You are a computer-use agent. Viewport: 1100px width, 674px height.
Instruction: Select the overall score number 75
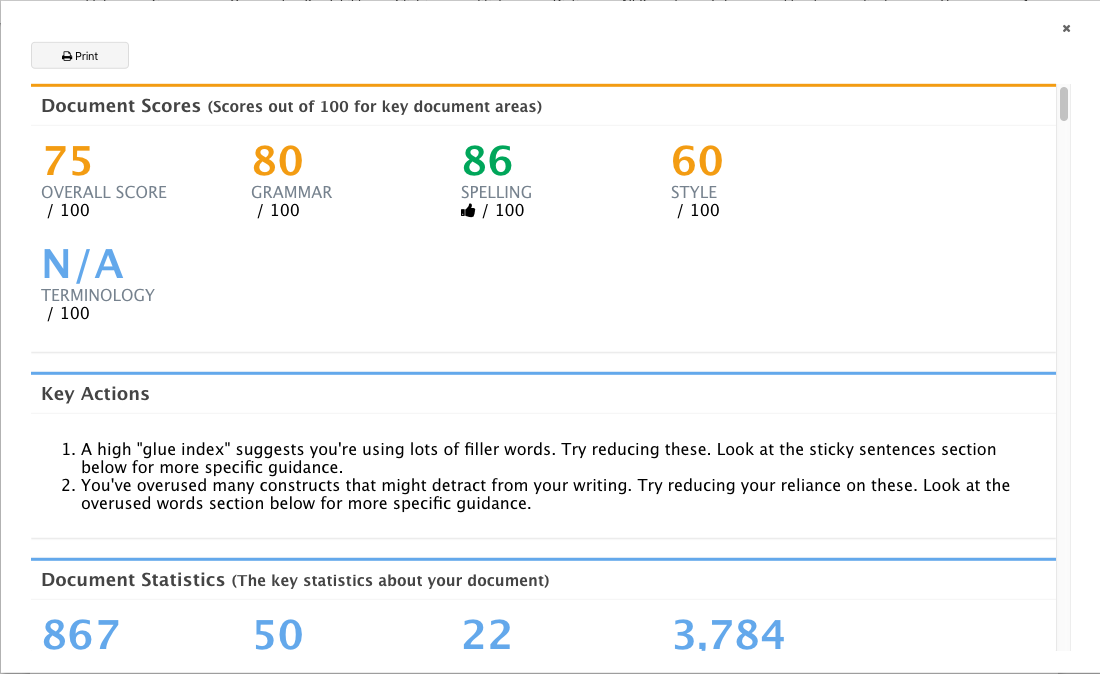tap(67, 161)
